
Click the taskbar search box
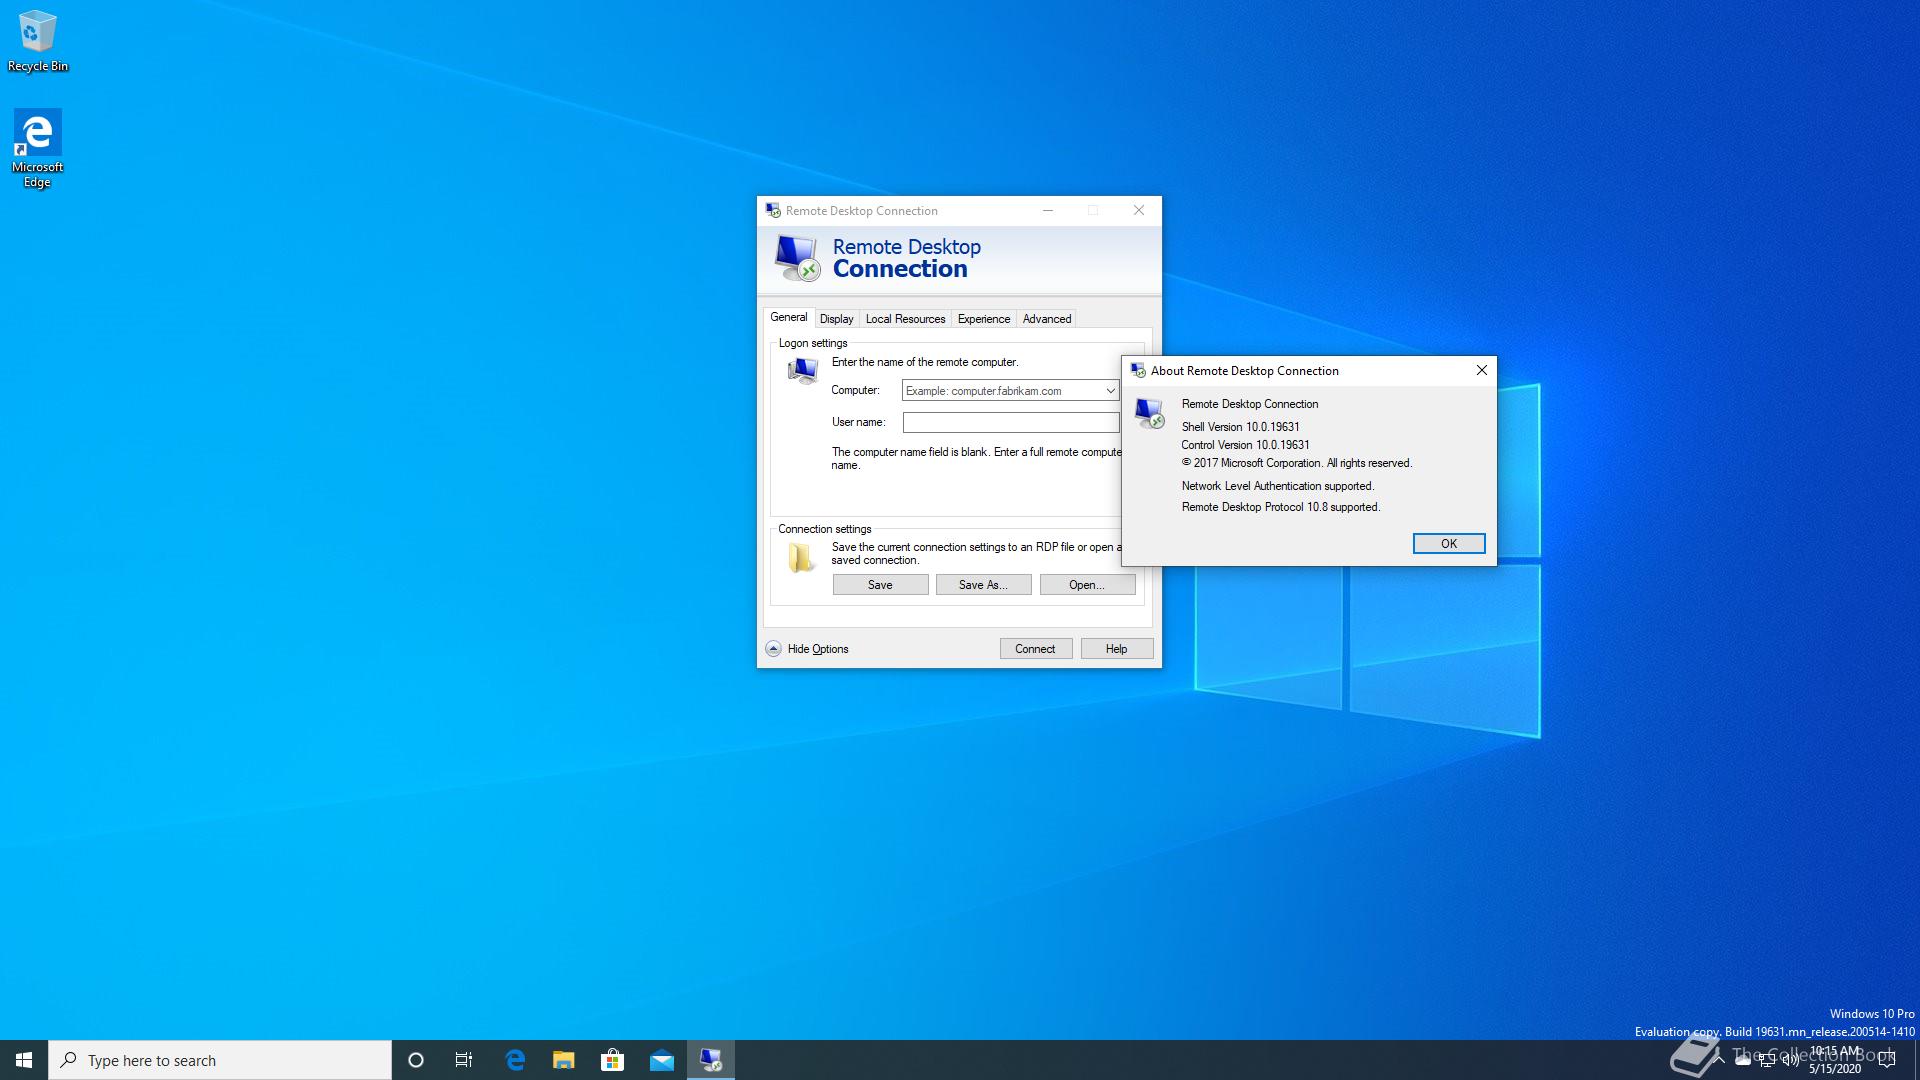pos(220,1060)
